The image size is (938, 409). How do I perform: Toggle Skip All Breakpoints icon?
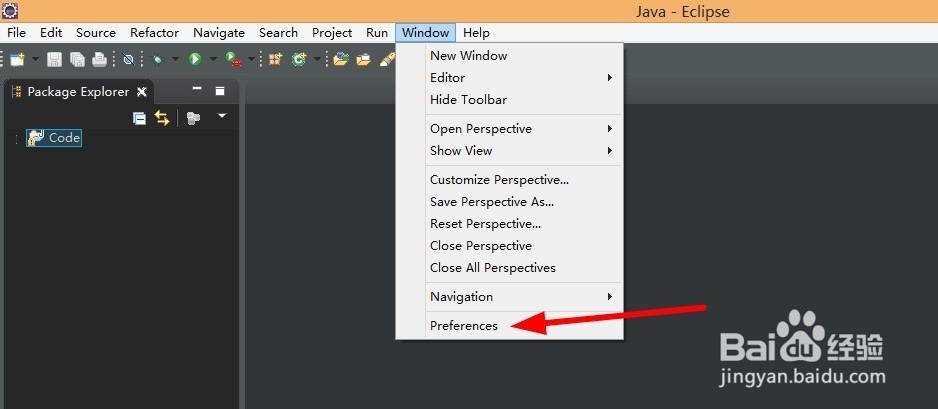(128, 59)
